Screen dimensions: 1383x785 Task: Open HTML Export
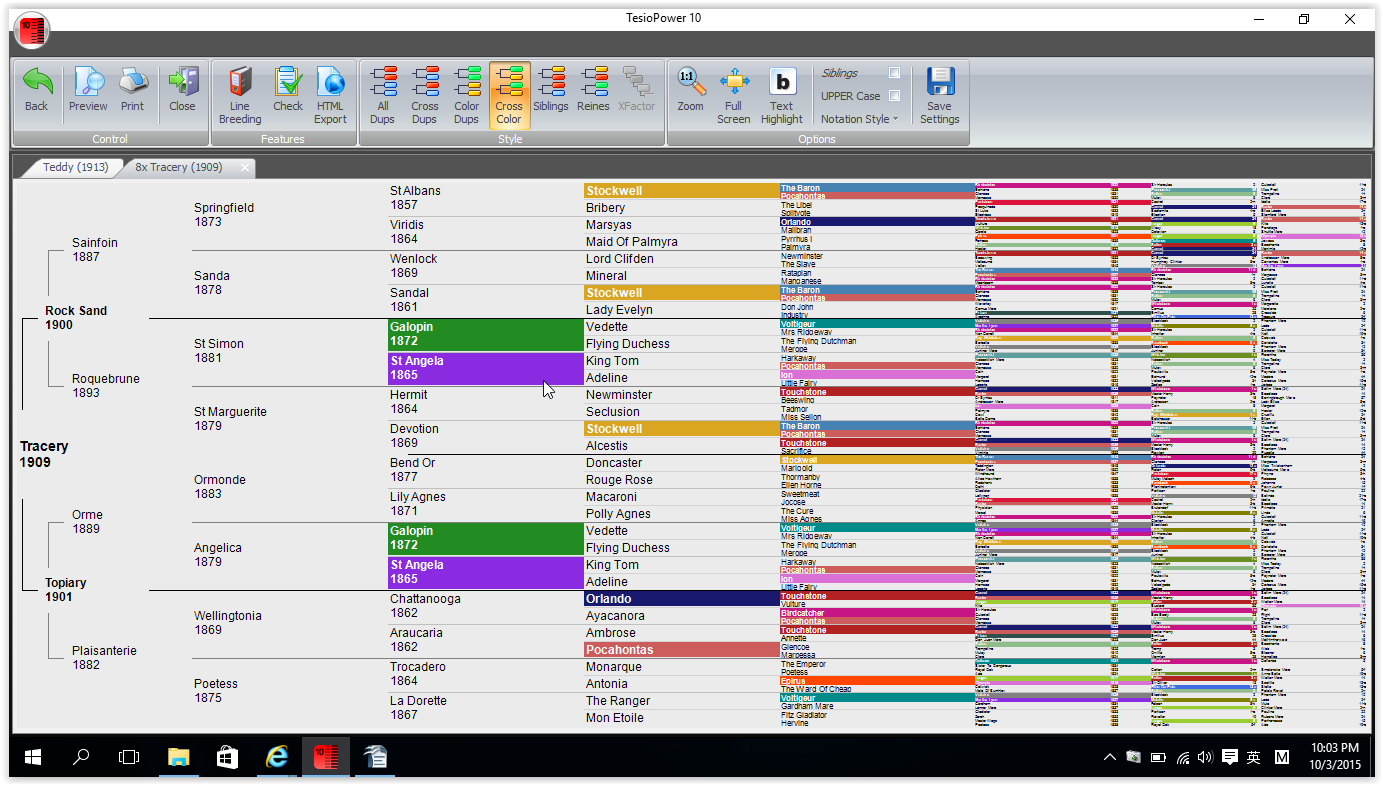330,83
